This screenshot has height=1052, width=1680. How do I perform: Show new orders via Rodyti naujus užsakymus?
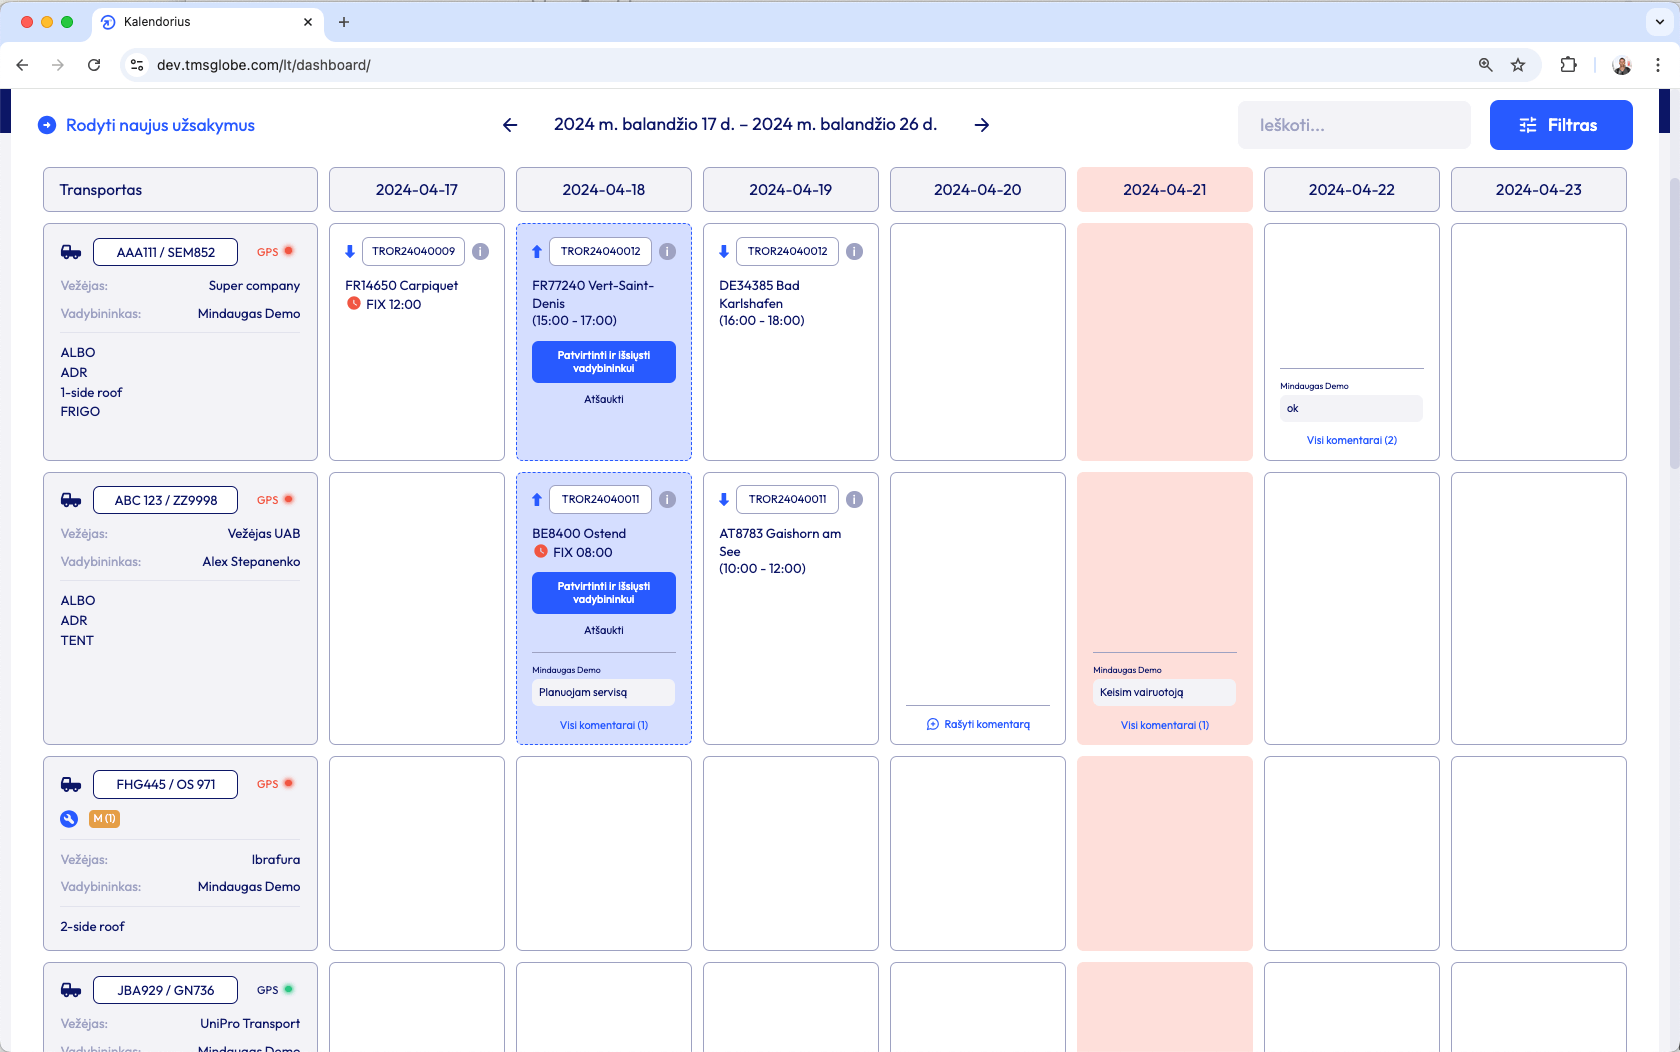click(x=146, y=125)
